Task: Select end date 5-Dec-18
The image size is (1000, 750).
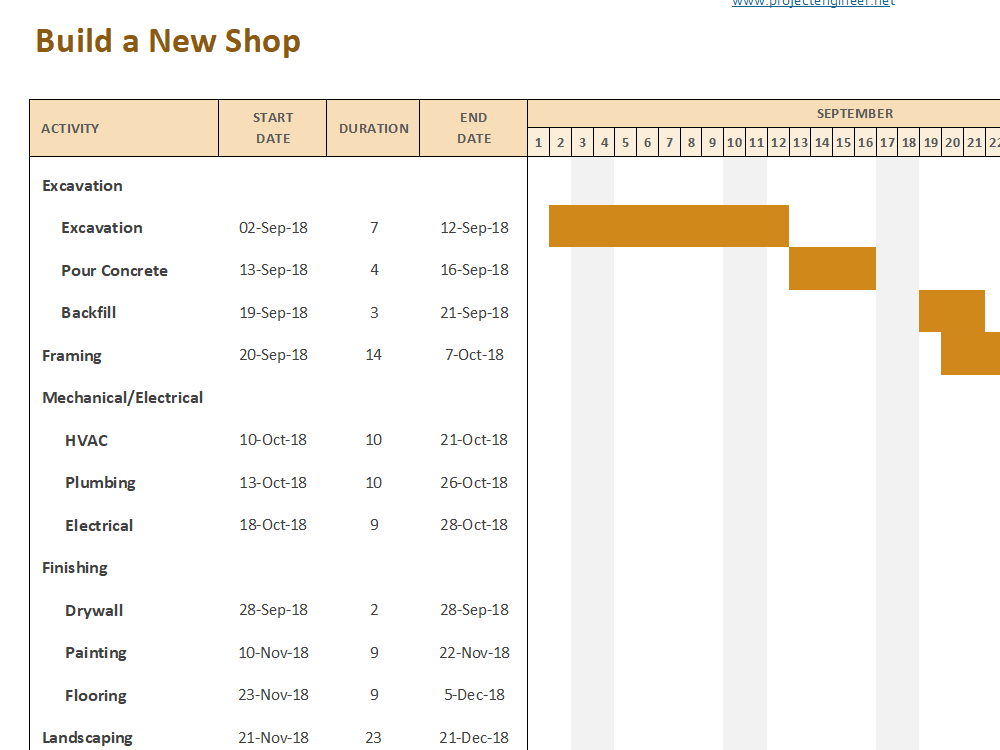Action: pyautogui.click(x=474, y=695)
